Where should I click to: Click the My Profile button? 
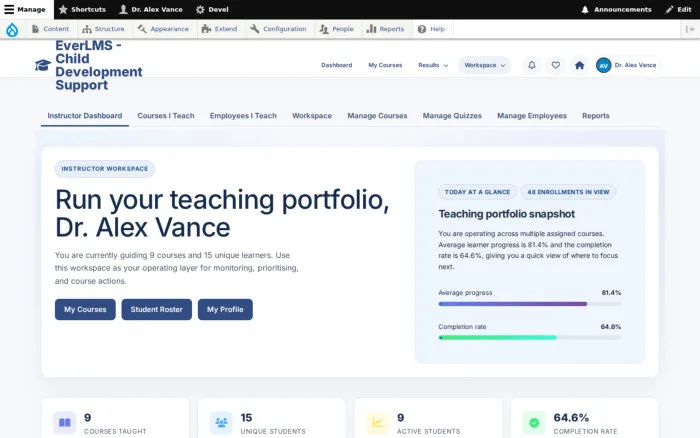tap(225, 309)
